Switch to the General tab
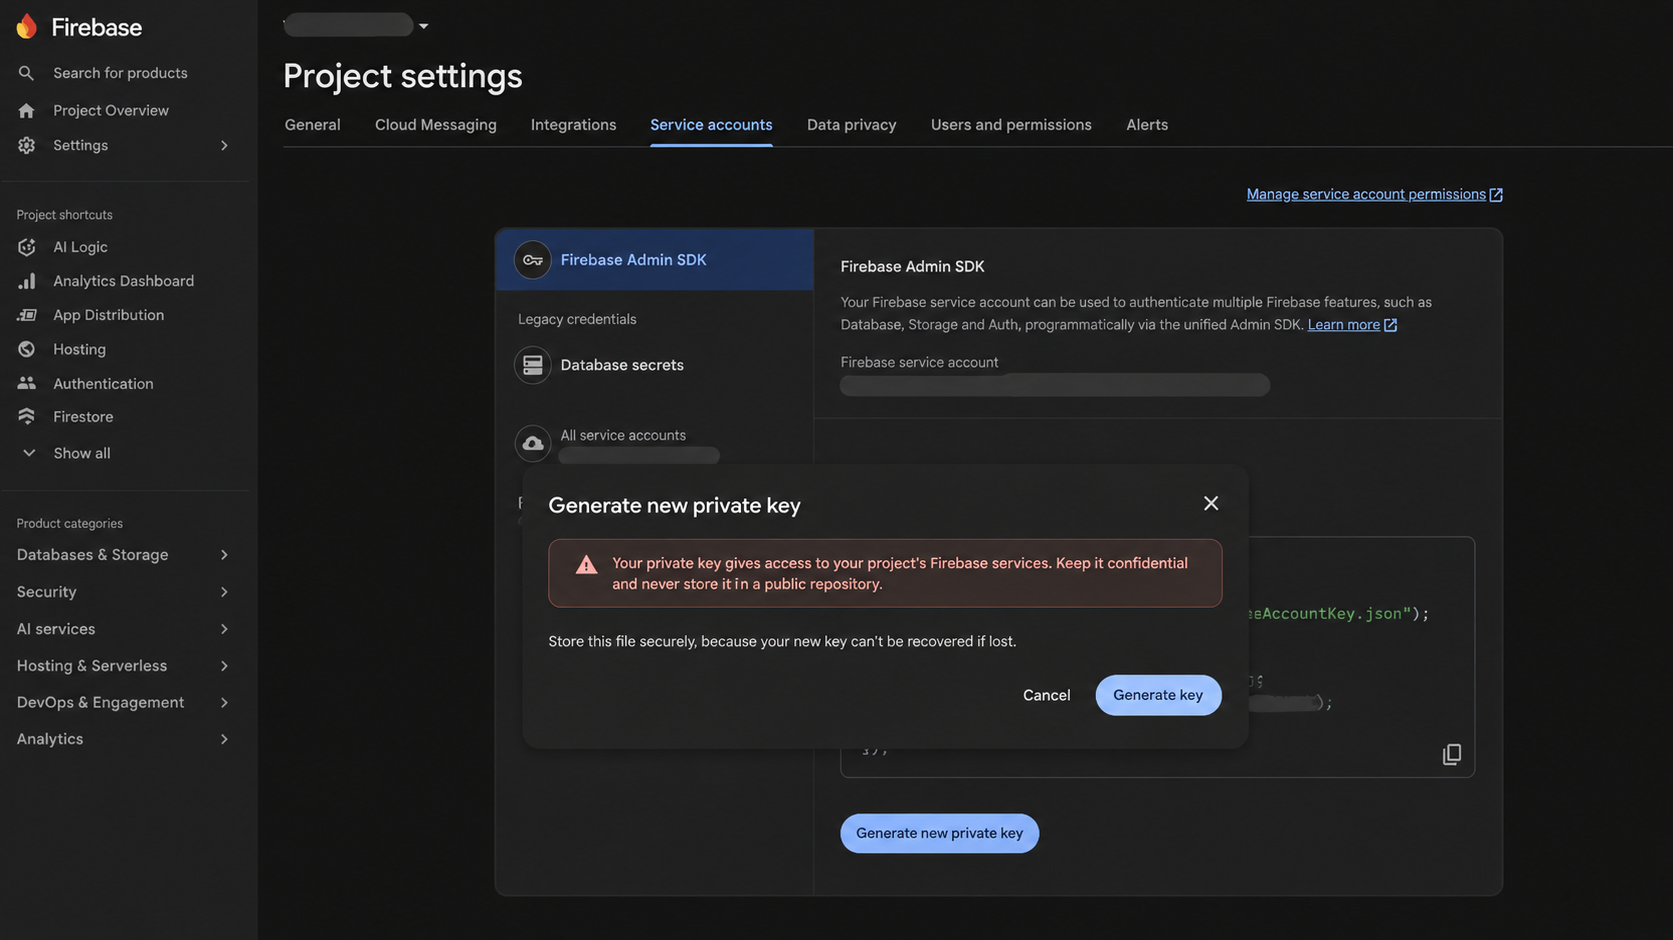The height and width of the screenshot is (940, 1673). coord(312,125)
